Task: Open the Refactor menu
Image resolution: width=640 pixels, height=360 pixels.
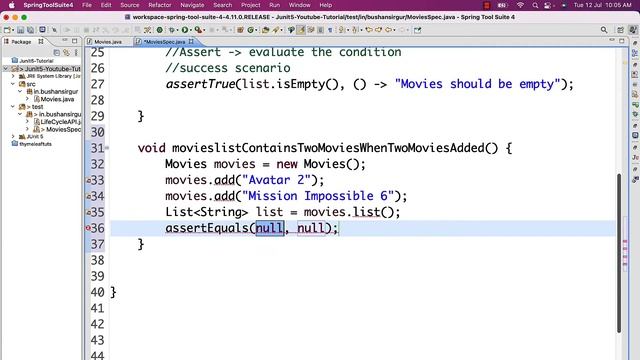Action: tap(160, 5)
